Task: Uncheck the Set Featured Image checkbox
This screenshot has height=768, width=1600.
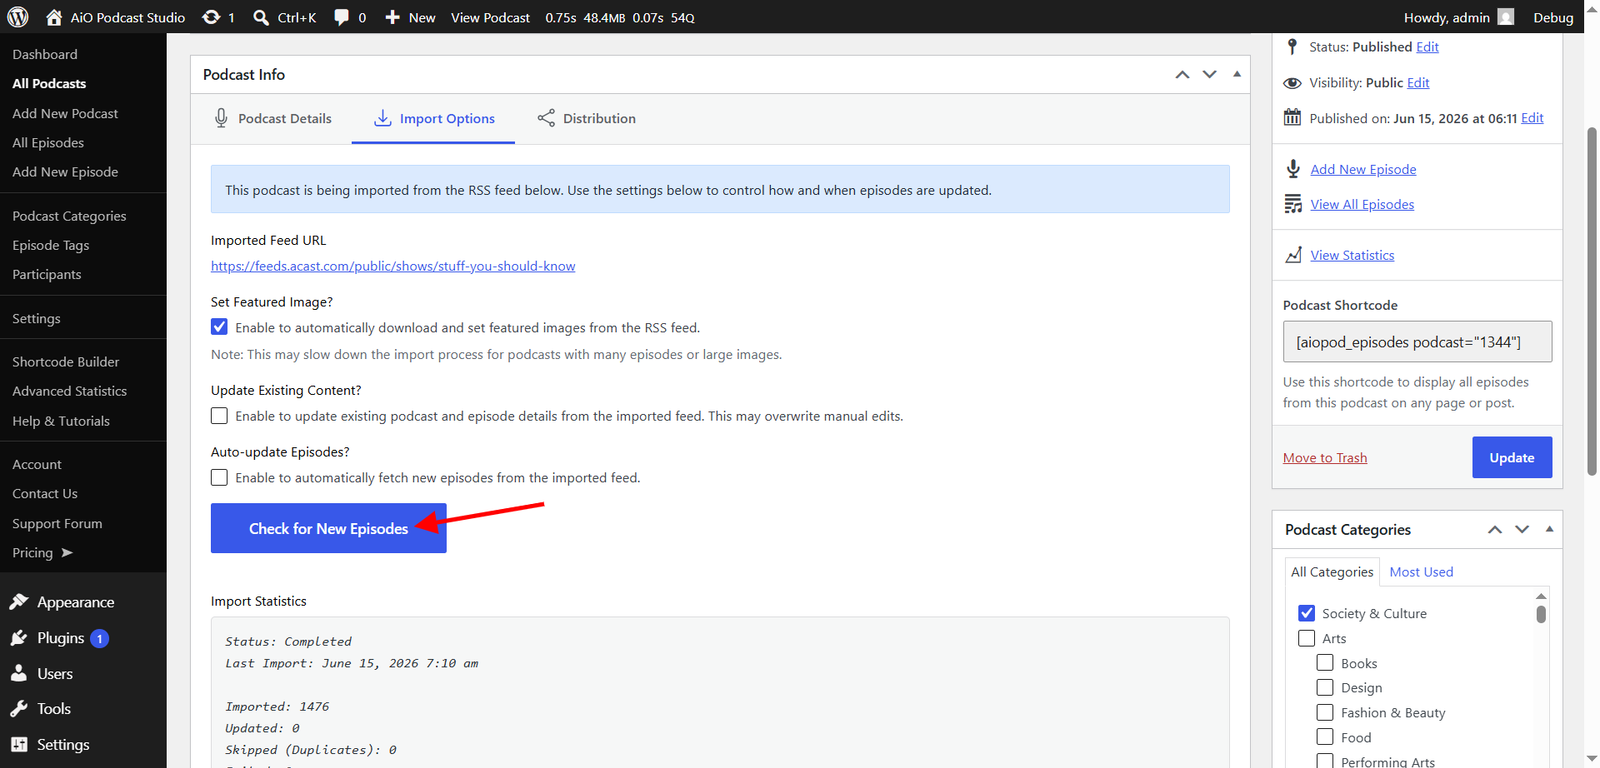Action: click(x=219, y=327)
